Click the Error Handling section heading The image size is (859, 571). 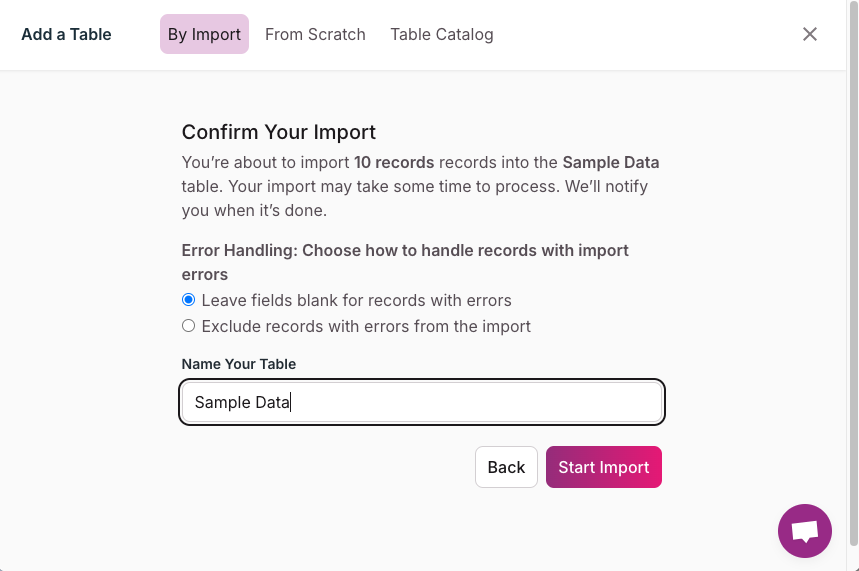click(405, 262)
